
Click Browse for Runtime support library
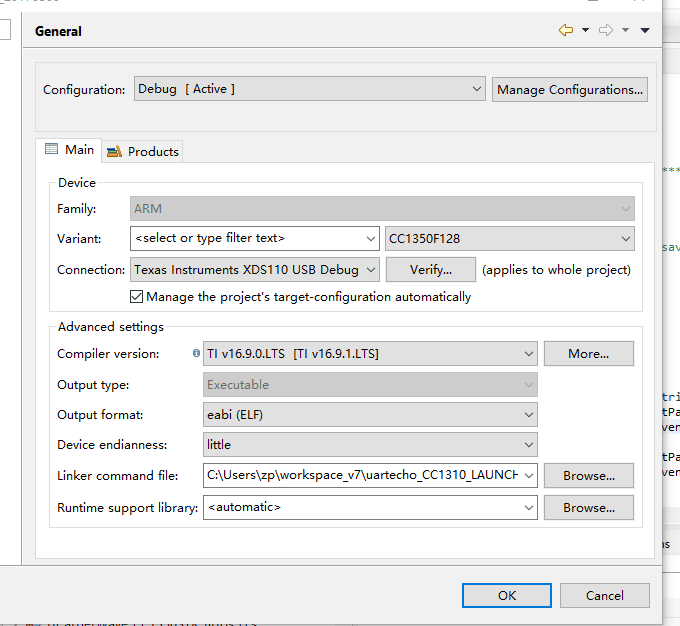[x=588, y=508]
